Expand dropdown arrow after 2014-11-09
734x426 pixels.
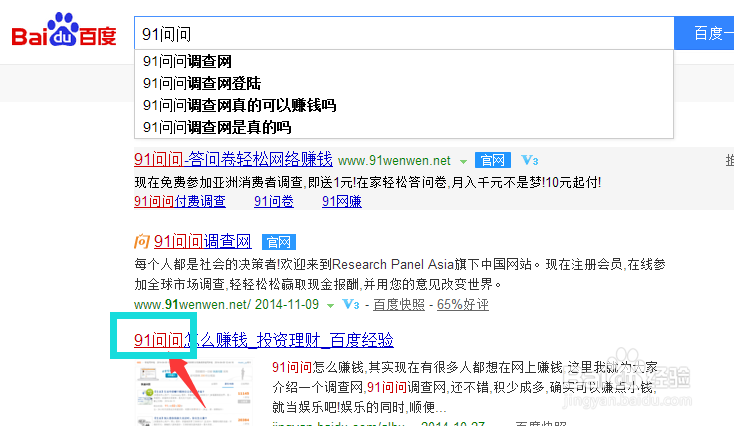tap(330, 306)
